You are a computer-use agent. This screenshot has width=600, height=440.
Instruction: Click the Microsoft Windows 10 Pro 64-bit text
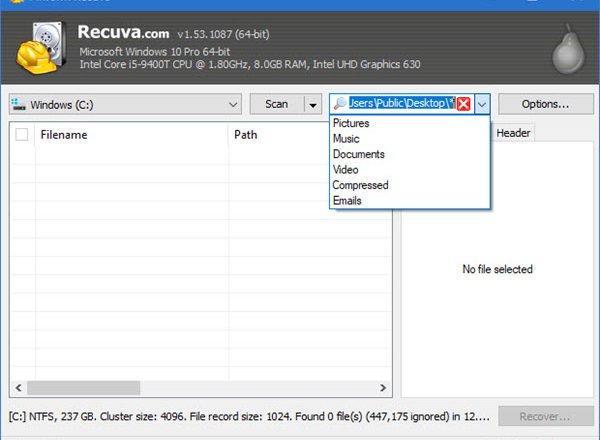[x=155, y=52]
